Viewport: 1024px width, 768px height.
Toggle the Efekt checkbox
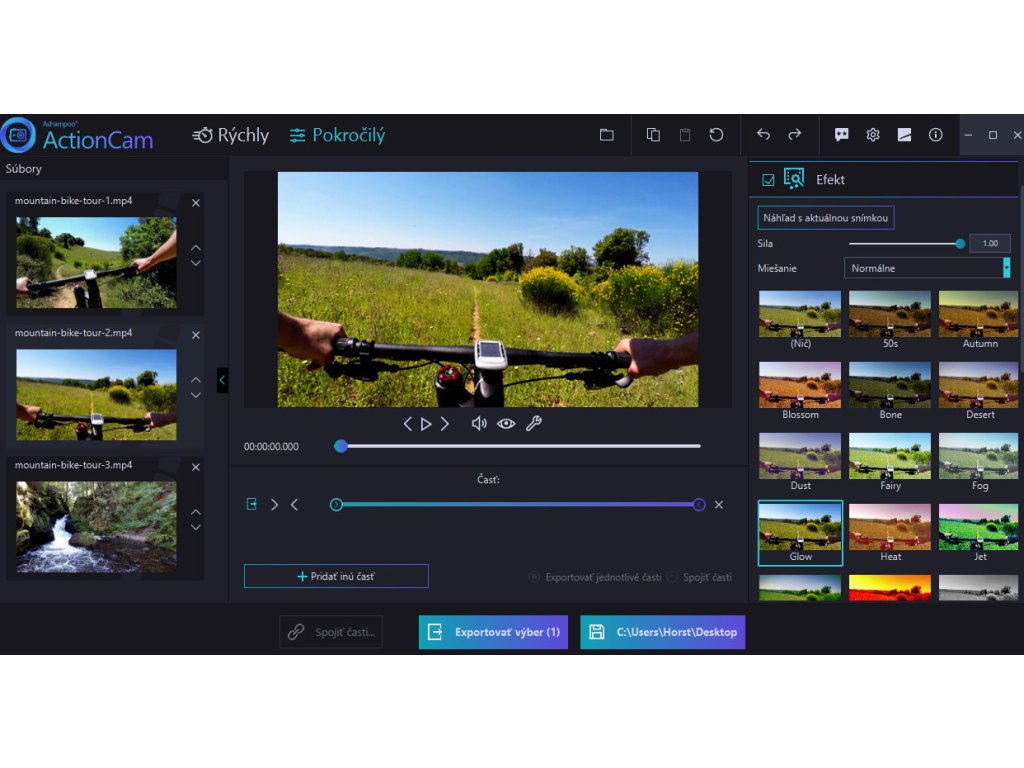click(x=768, y=180)
